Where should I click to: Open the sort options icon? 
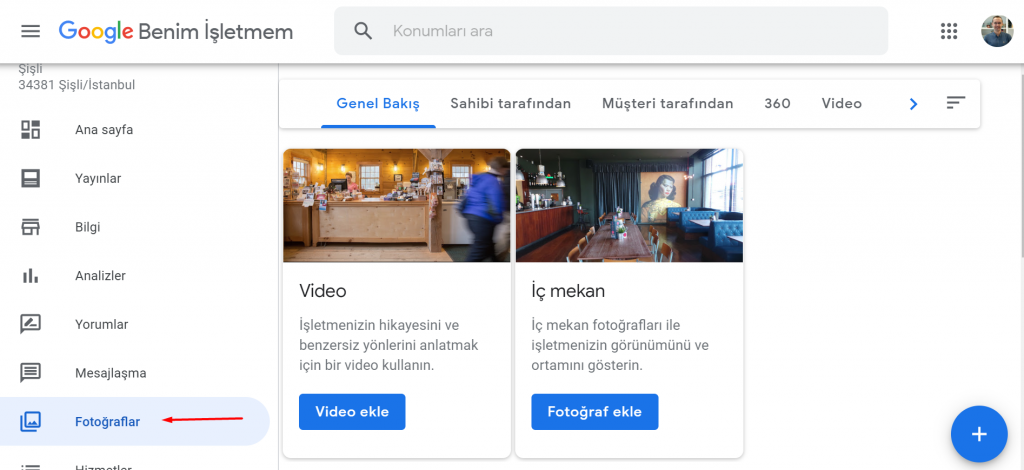[x=955, y=102]
